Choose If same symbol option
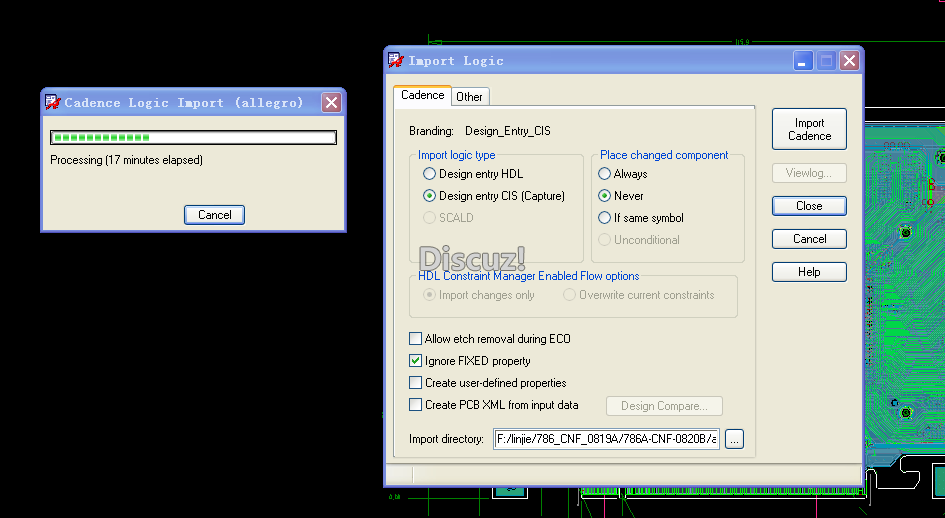The width and height of the screenshot is (945, 518). 640,218
